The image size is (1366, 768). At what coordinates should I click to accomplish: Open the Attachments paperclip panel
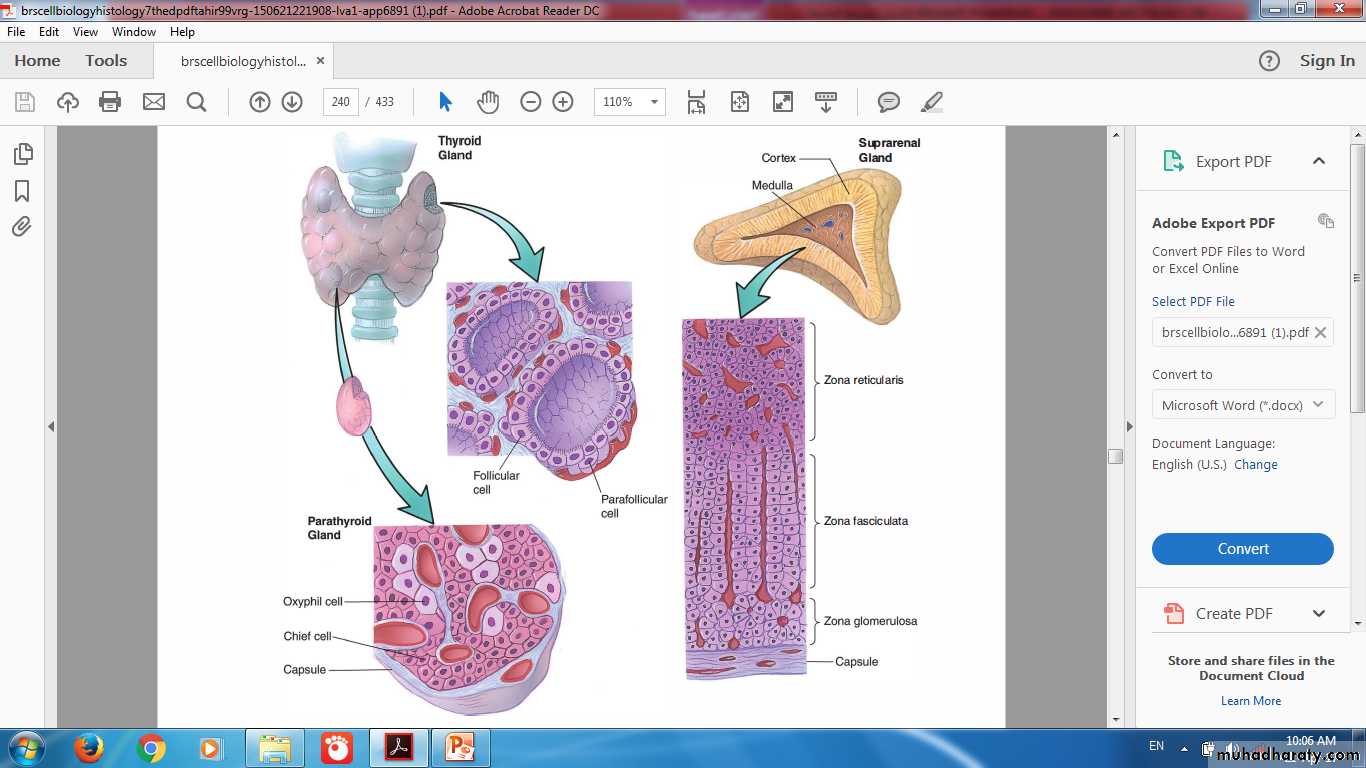22,227
